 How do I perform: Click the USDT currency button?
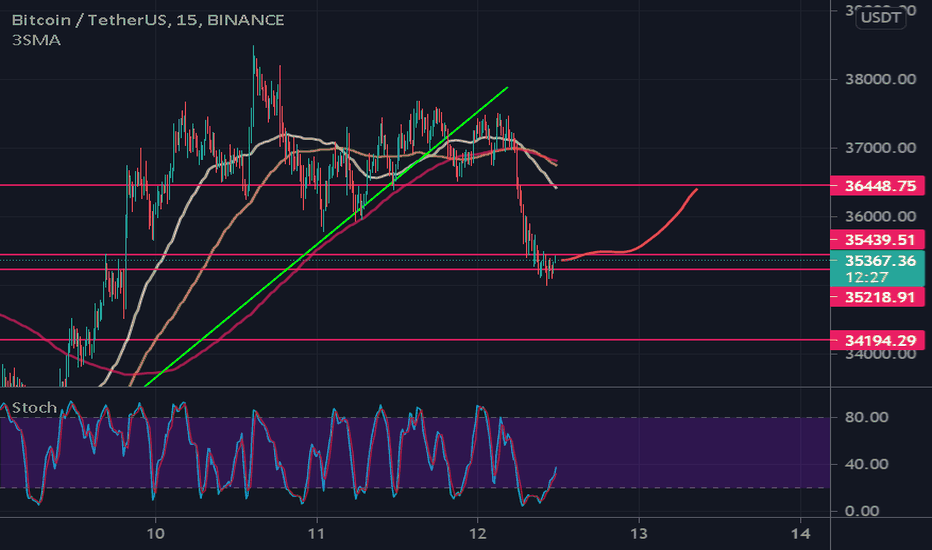click(880, 18)
